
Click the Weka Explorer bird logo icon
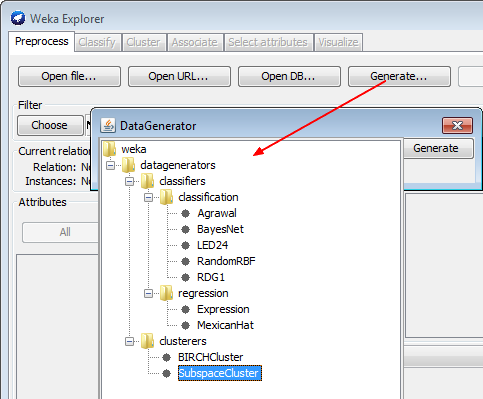pos(18,18)
